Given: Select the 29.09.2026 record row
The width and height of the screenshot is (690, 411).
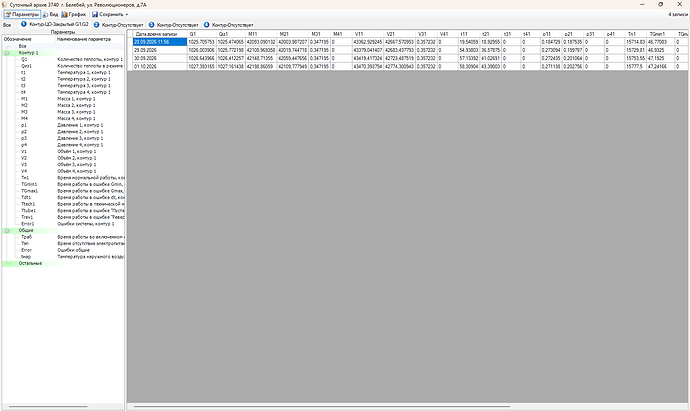Looking at the screenshot, I should pyautogui.click(x=409, y=50).
